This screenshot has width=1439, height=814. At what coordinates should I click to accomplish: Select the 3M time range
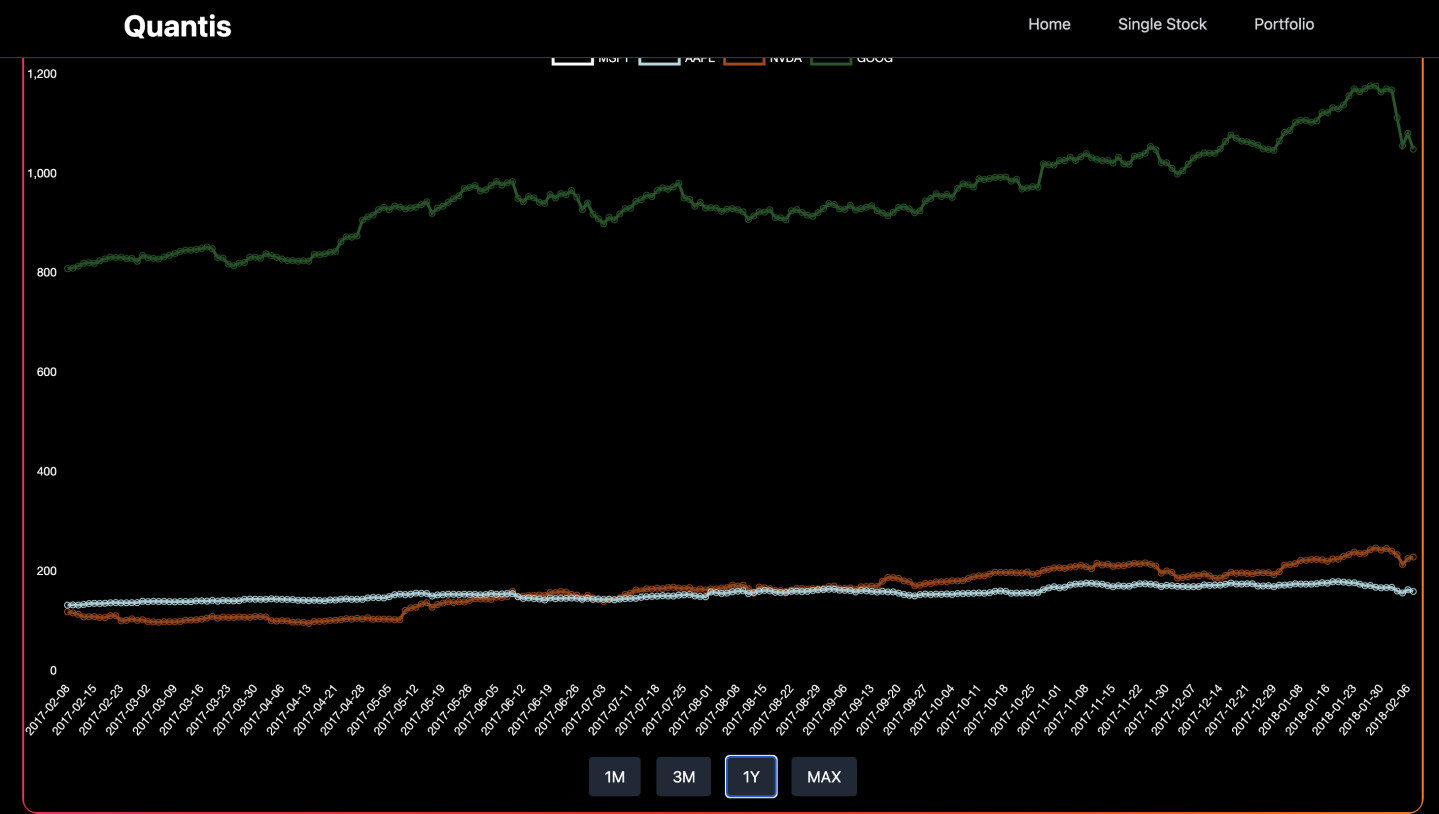tap(683, 777)
